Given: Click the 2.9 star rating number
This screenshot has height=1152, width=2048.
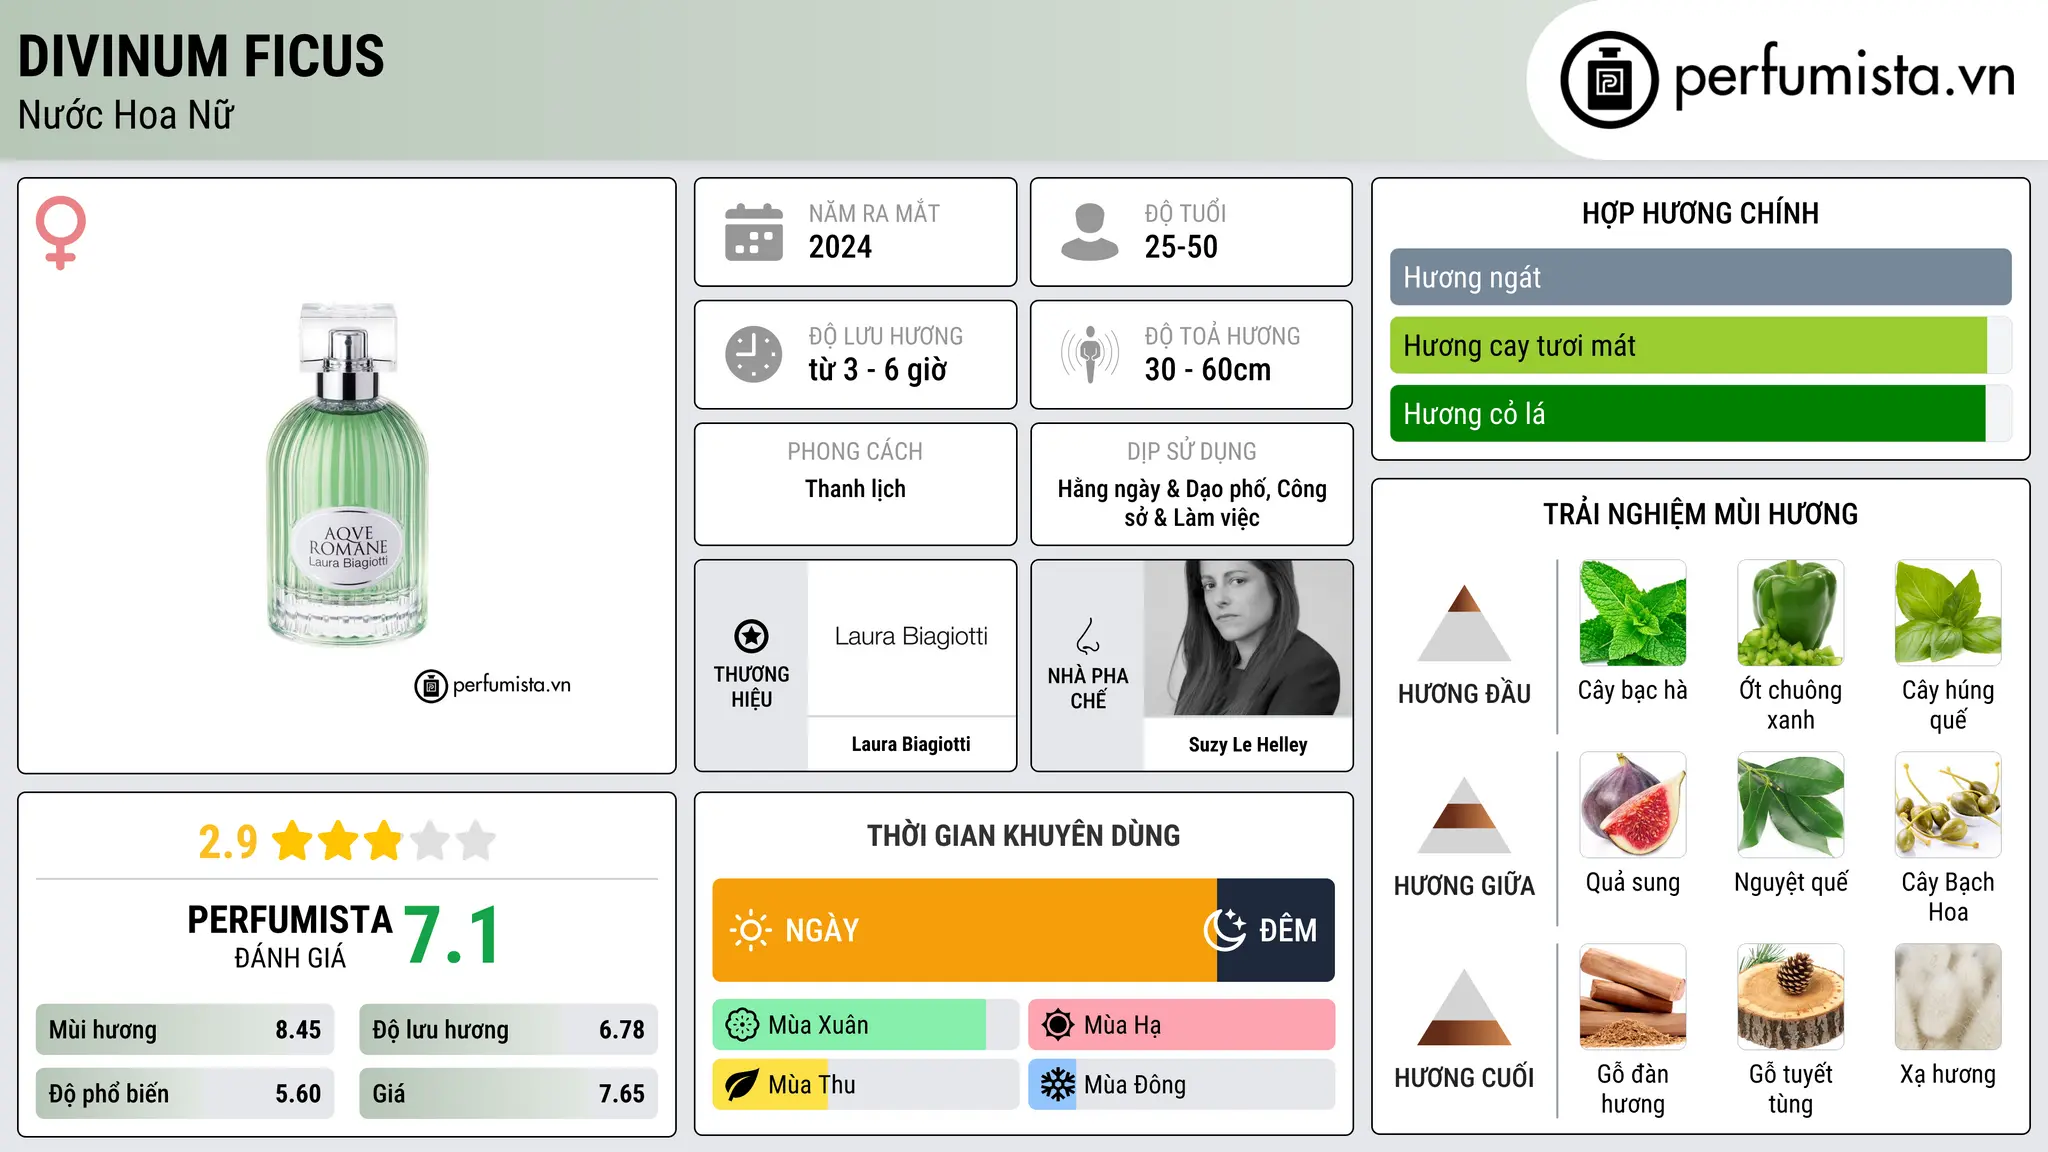Looking at the screenshot, I should [x=228, y=841].
